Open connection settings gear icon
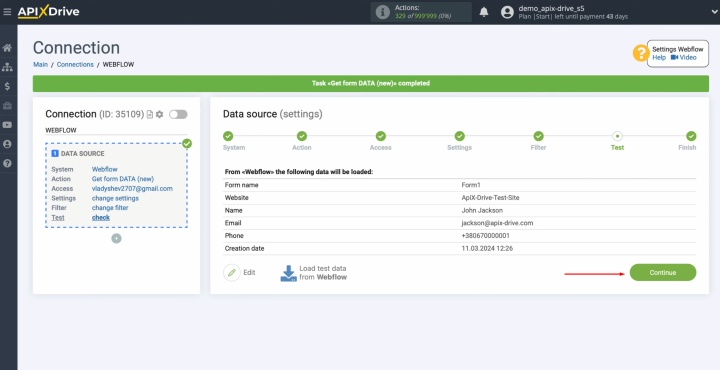The height and width of the screenshot is (370, 720). pyautogui.click(x=159, y=114)
